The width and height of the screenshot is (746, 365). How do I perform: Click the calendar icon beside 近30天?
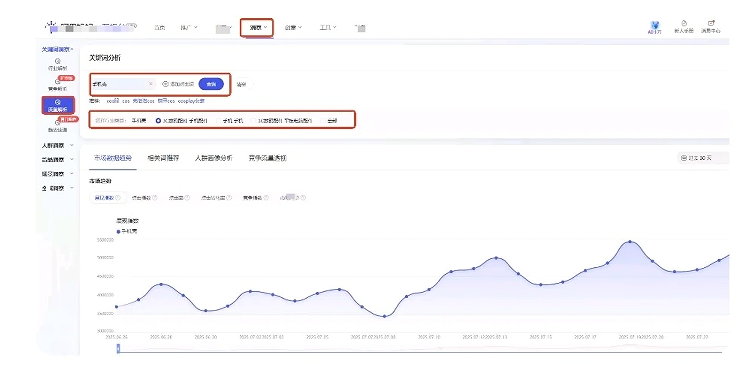(684, 158)
